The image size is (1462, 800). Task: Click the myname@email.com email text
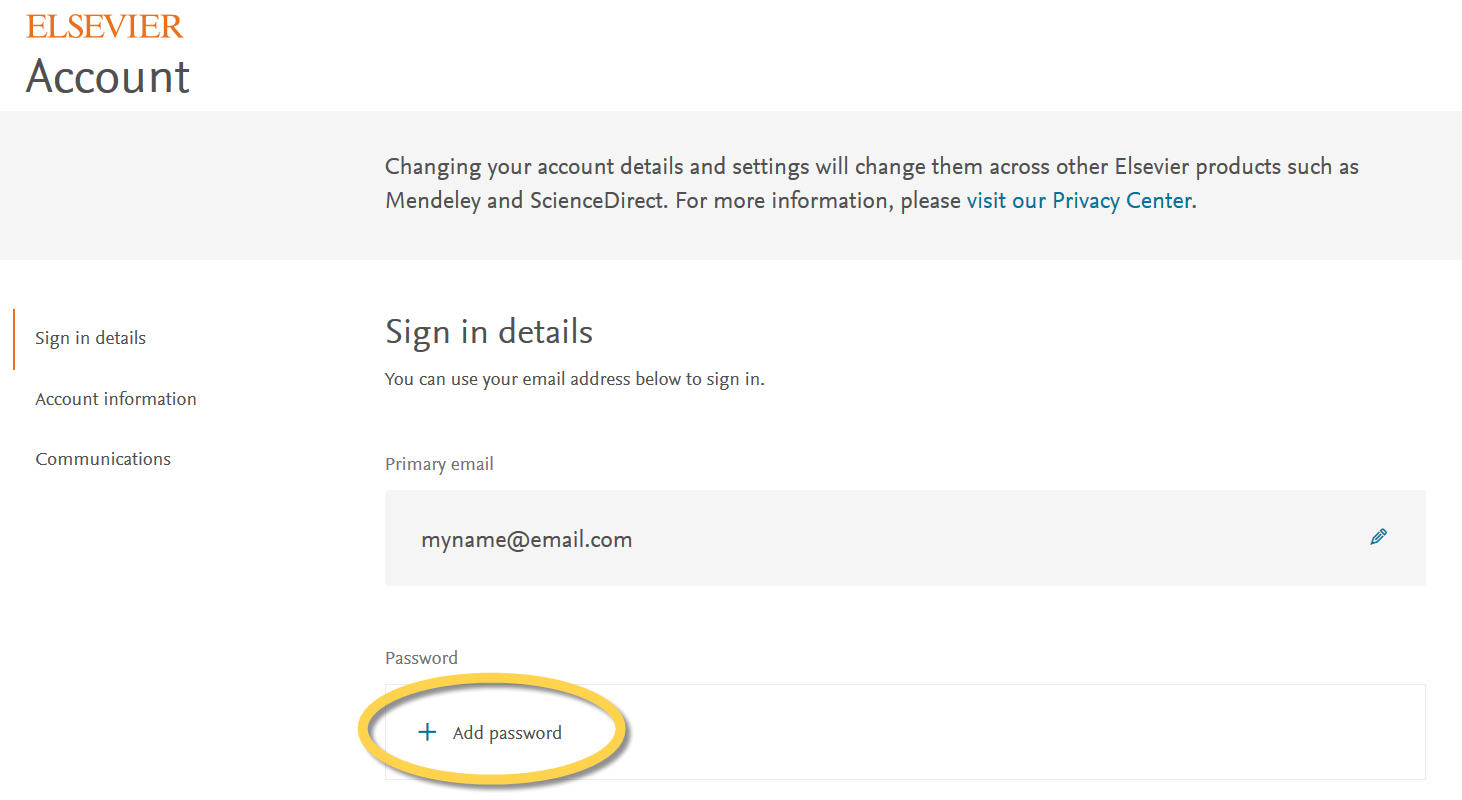point(526,540)
